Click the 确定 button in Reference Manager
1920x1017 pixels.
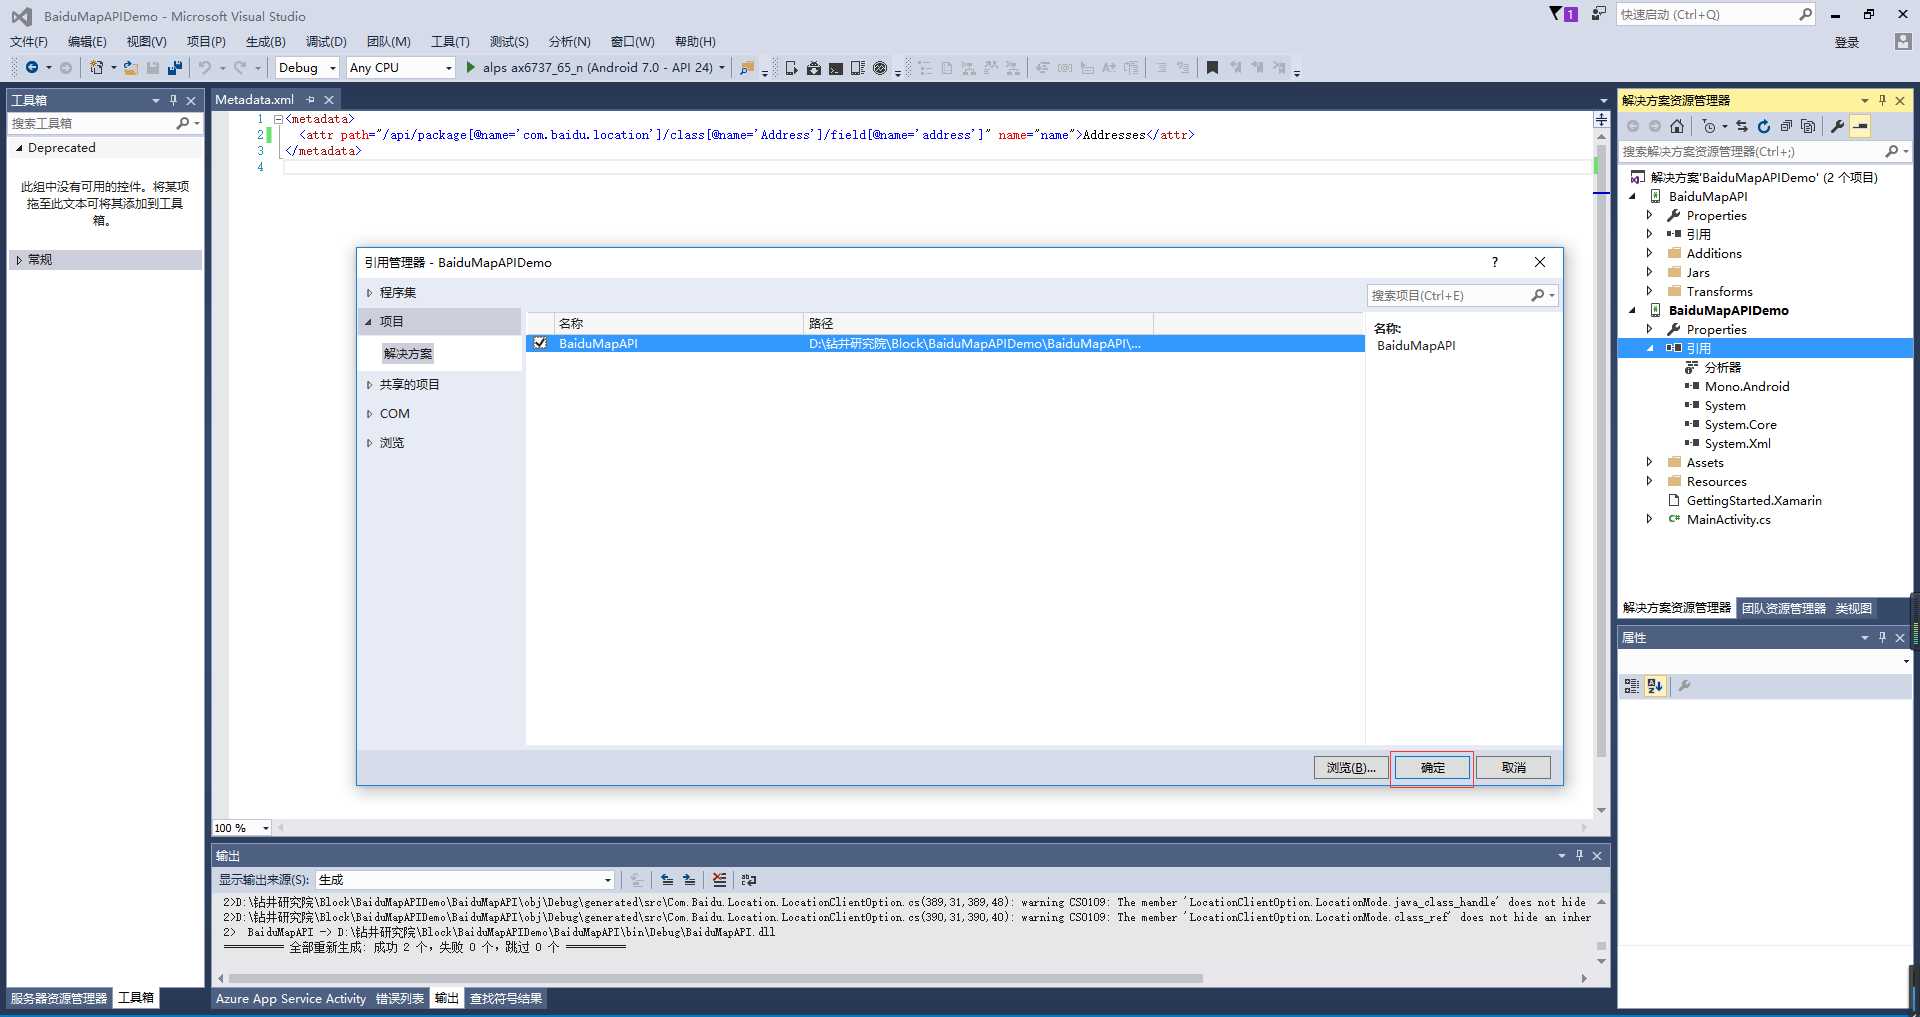[x=1432, y=768]
